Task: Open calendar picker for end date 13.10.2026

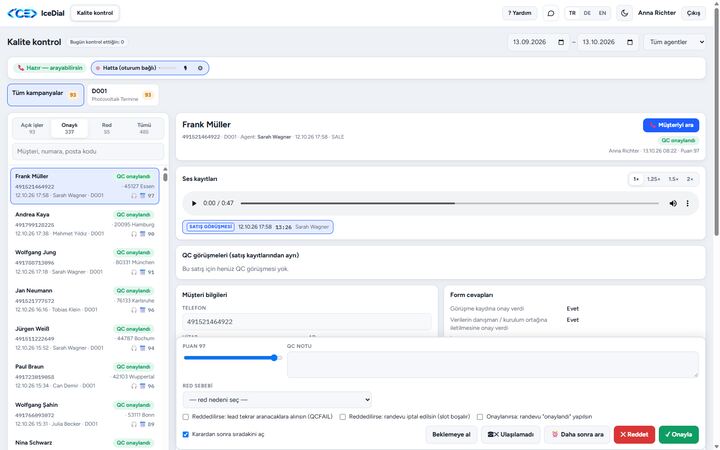Action: click(x=630, y=42)
